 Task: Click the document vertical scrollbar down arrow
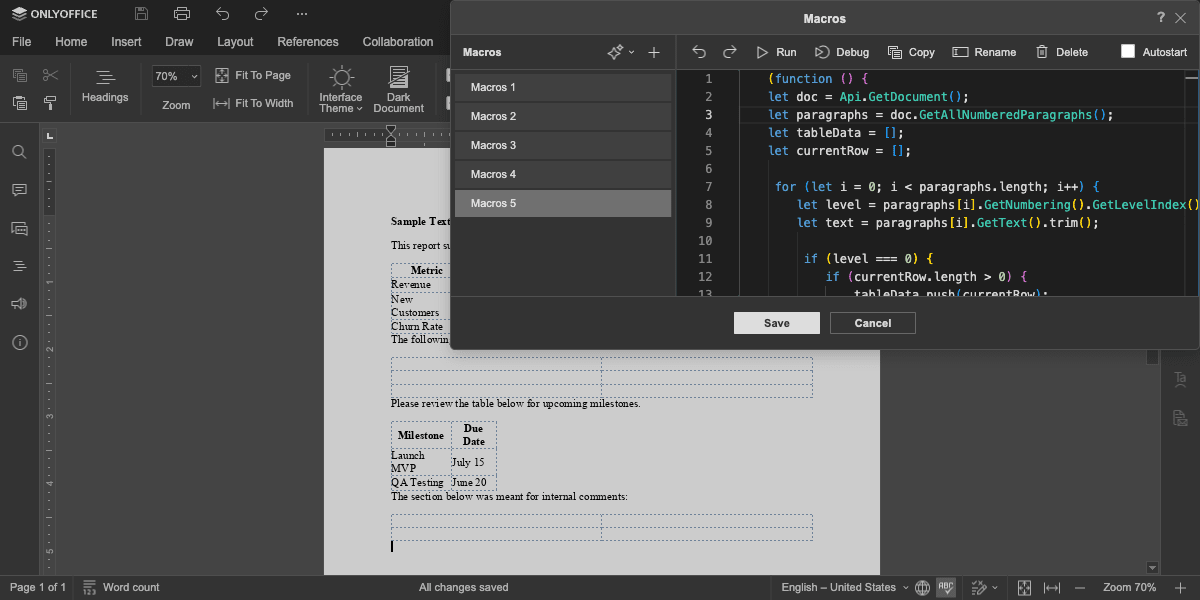coord(1152,568)
